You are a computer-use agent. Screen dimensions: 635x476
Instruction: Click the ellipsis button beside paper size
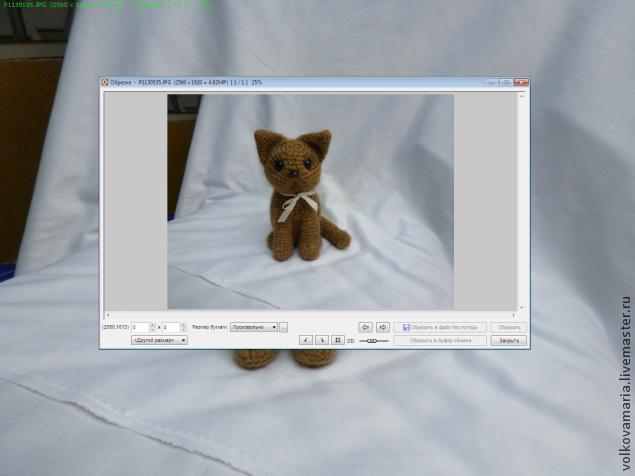click(284, 327)
